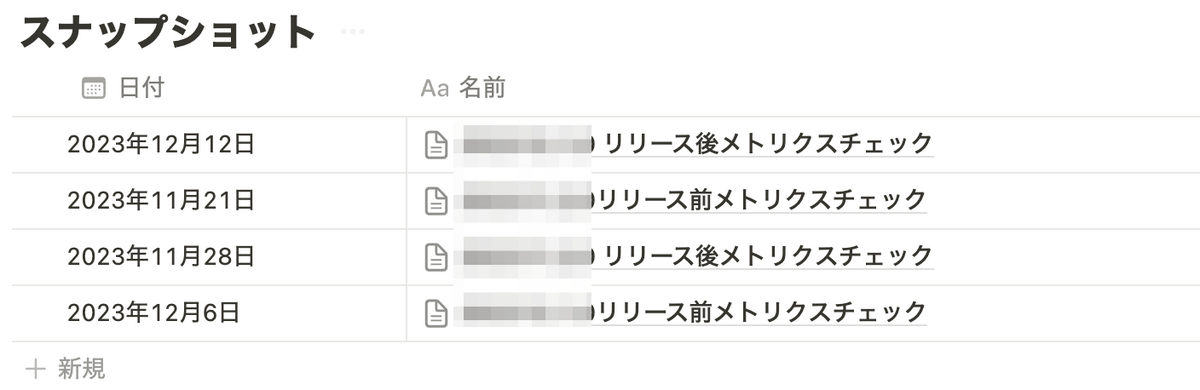
Task: Open page icon in 2023年12月12日 row
Action: tap(436, 145)
